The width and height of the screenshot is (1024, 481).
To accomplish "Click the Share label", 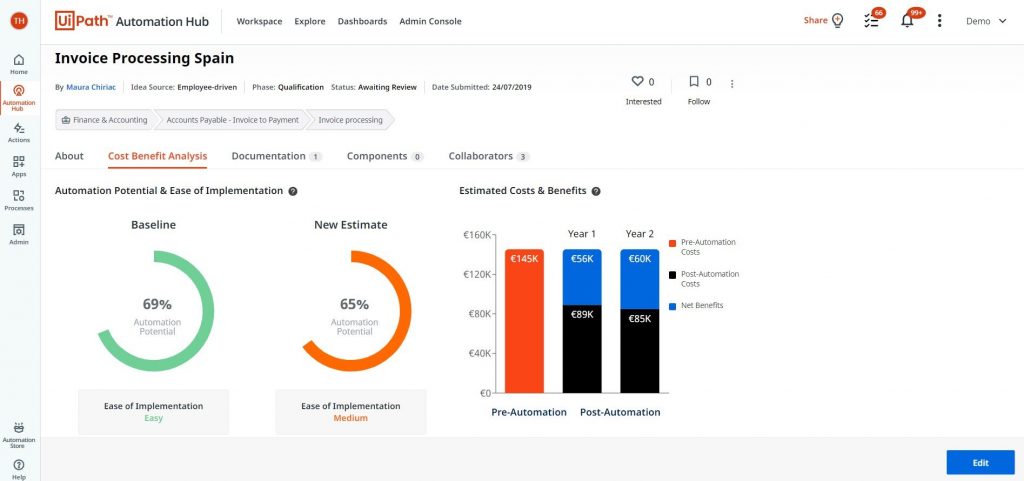I will [x=816, y=20].
